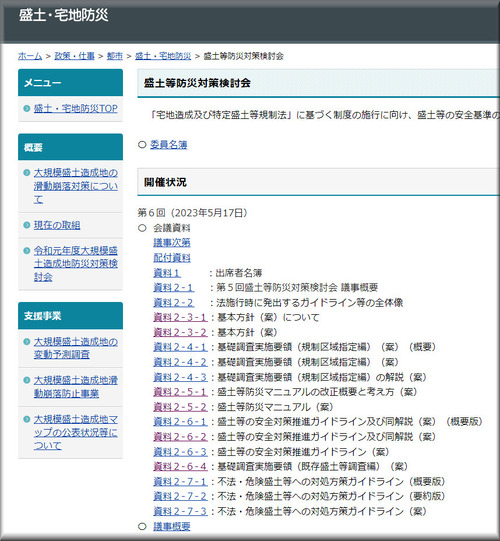Open 資料2-5-2 盛土等防災マニュアル draft
This screenshot has width=500, height=541.
click(x=180, y=407)
